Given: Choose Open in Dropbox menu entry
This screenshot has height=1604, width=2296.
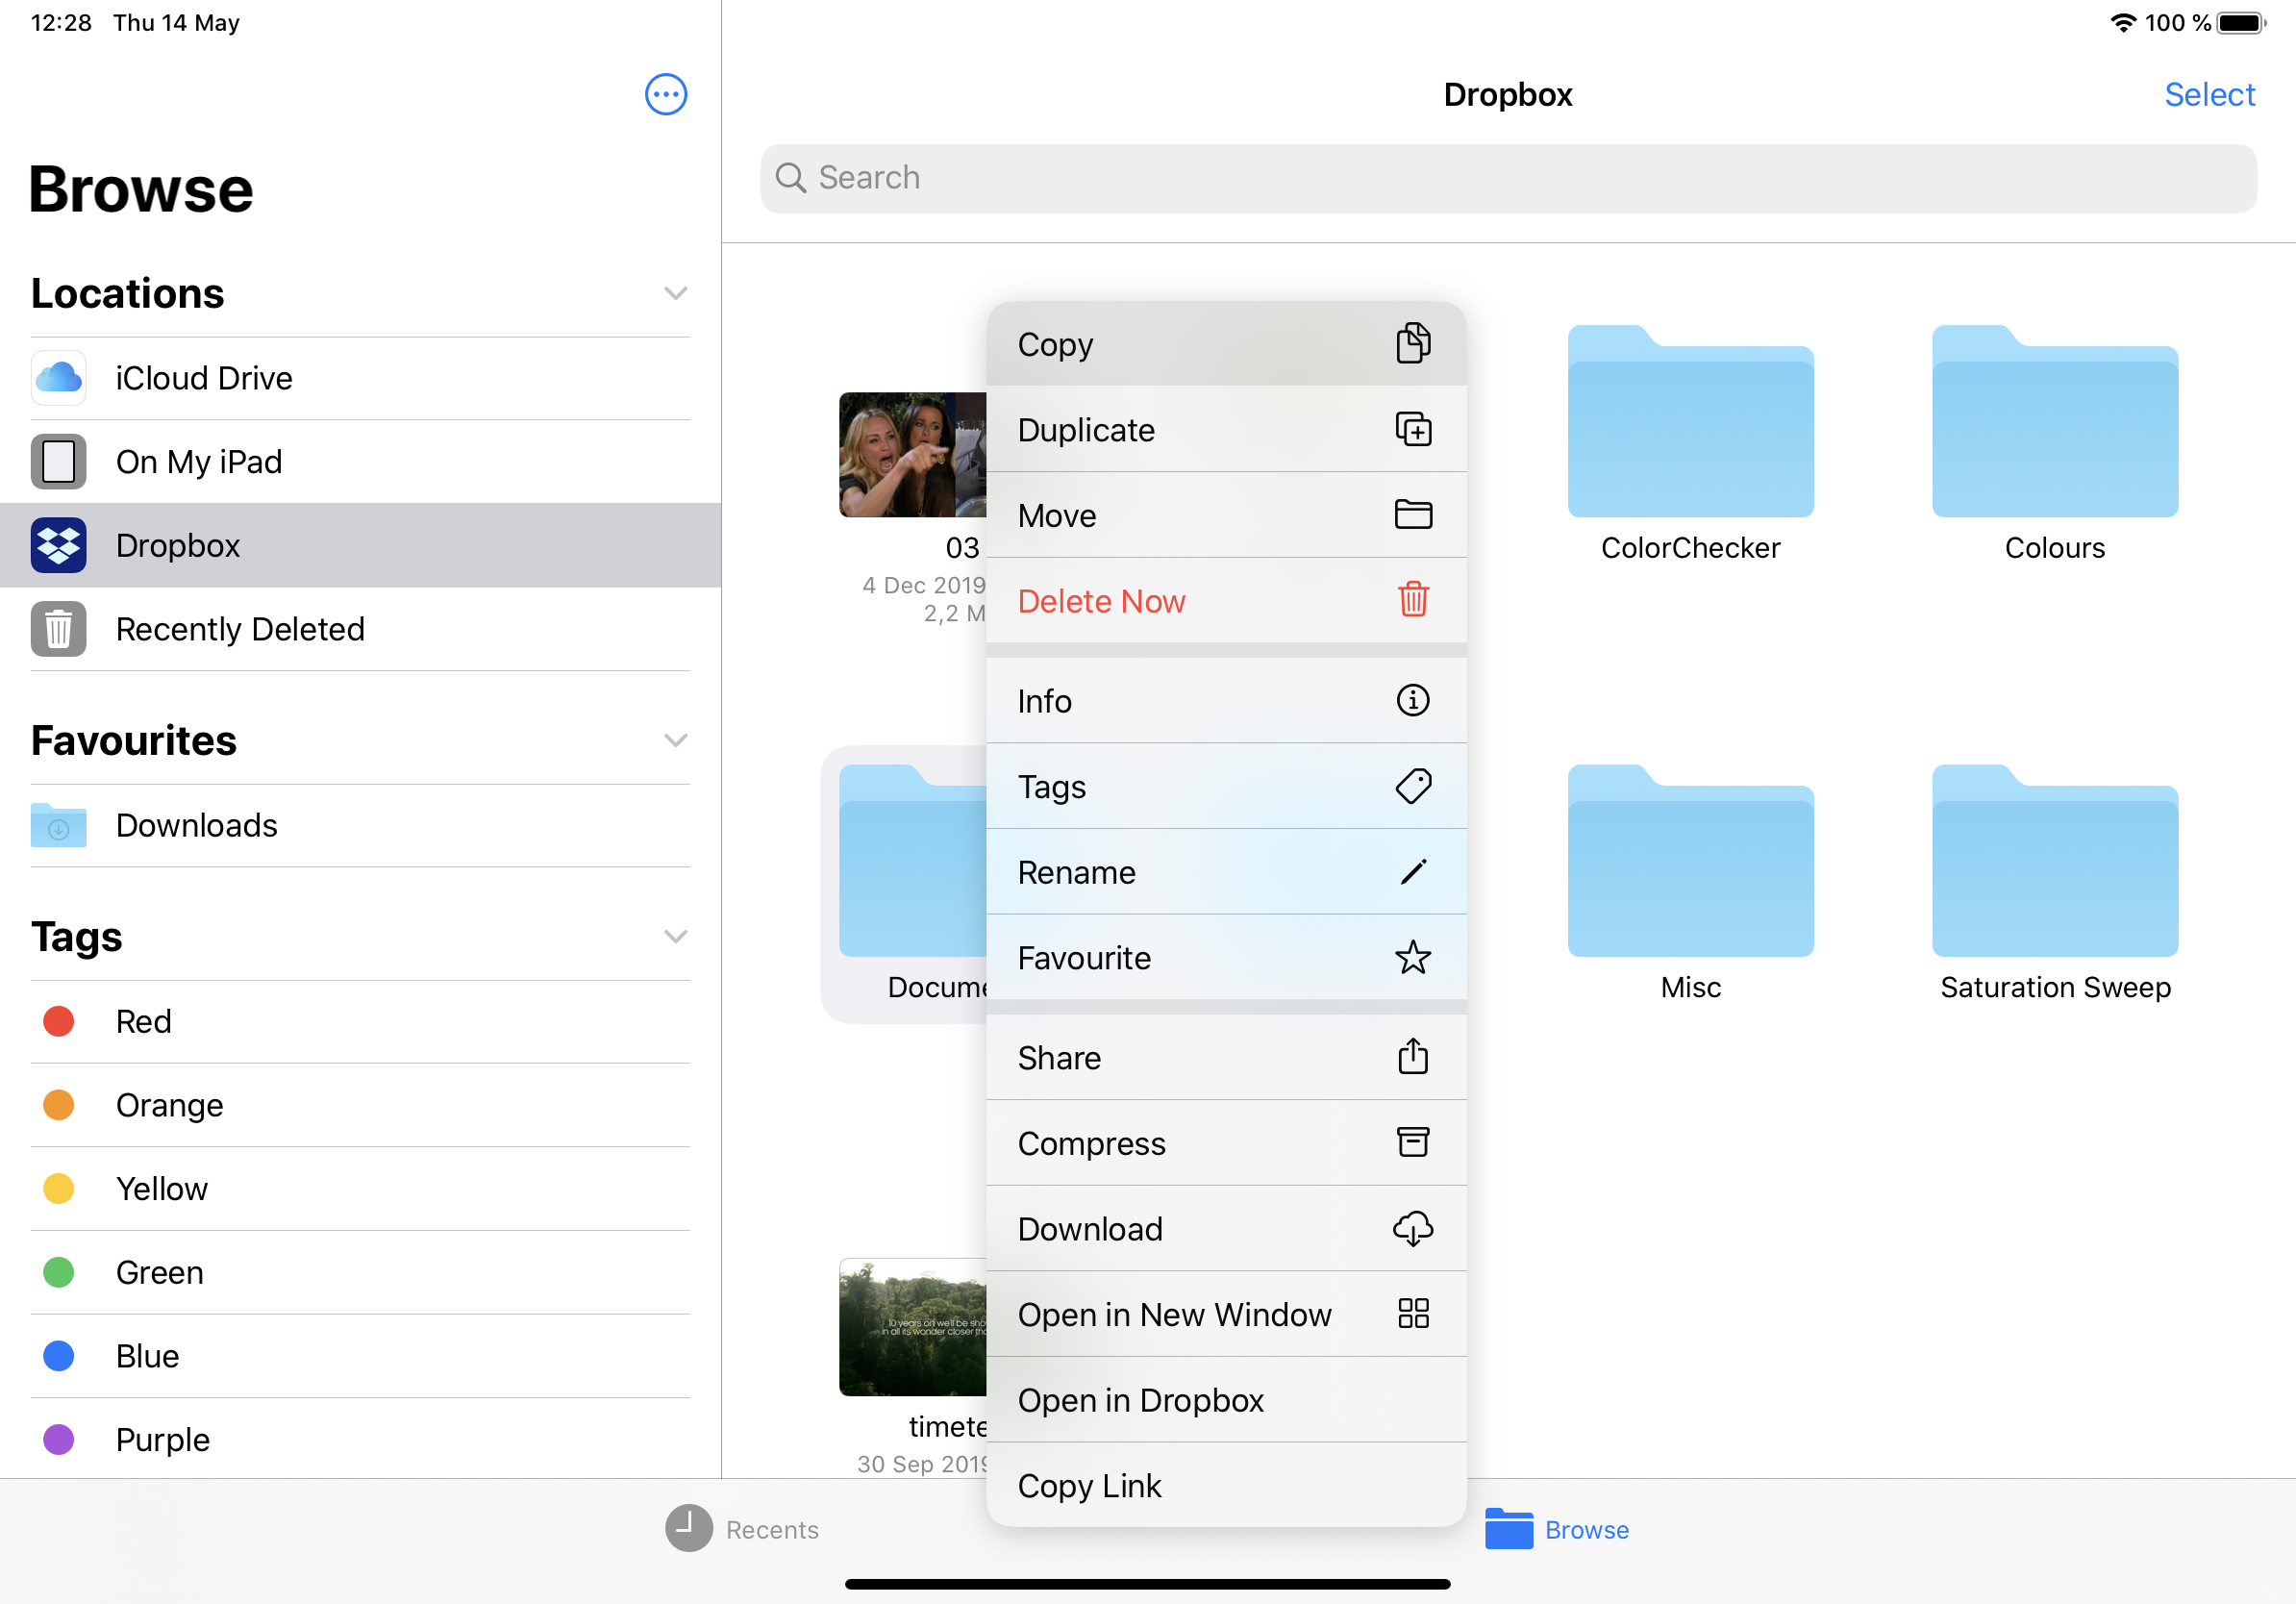Looking at the screenshot, I should [1226, 1399].
